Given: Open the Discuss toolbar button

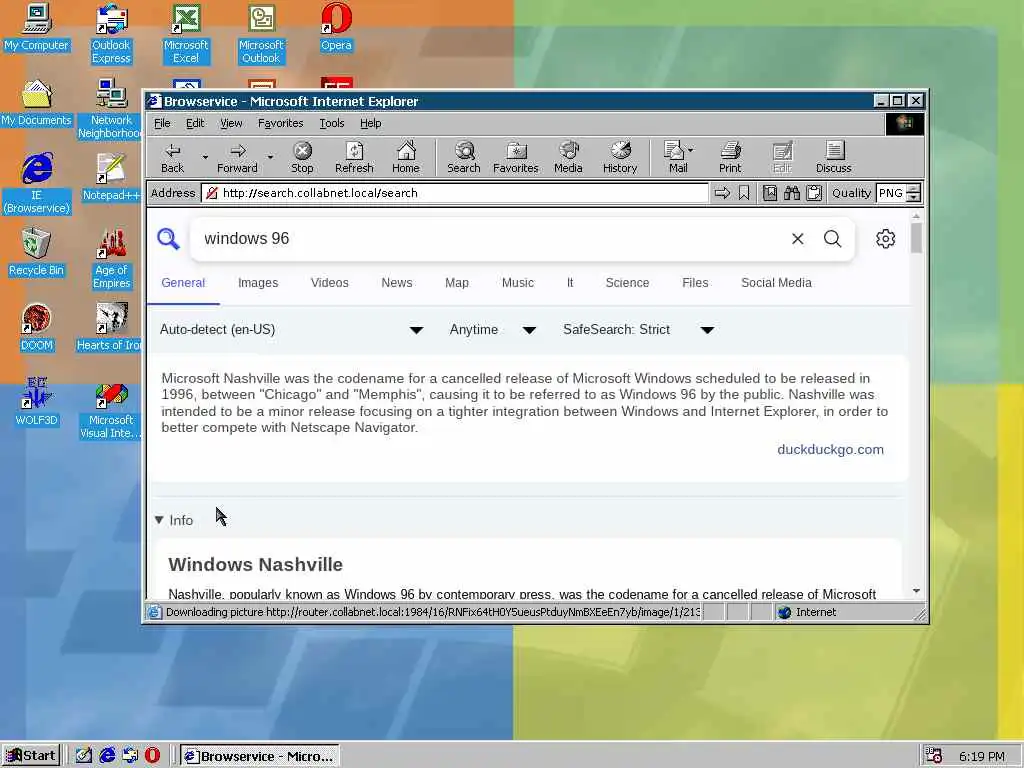Looking at the screenshot, I should 833,157.
